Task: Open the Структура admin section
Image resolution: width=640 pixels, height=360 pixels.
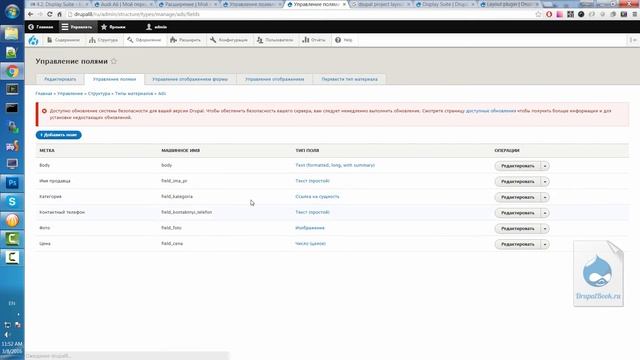Action: (103, 40)
